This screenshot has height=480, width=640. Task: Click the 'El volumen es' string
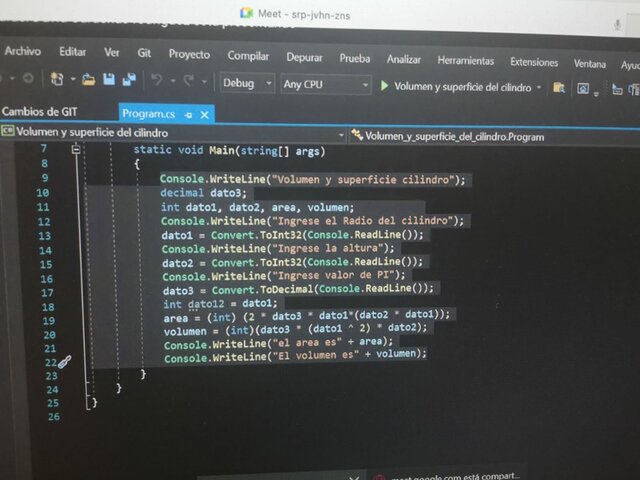[315, 356]
